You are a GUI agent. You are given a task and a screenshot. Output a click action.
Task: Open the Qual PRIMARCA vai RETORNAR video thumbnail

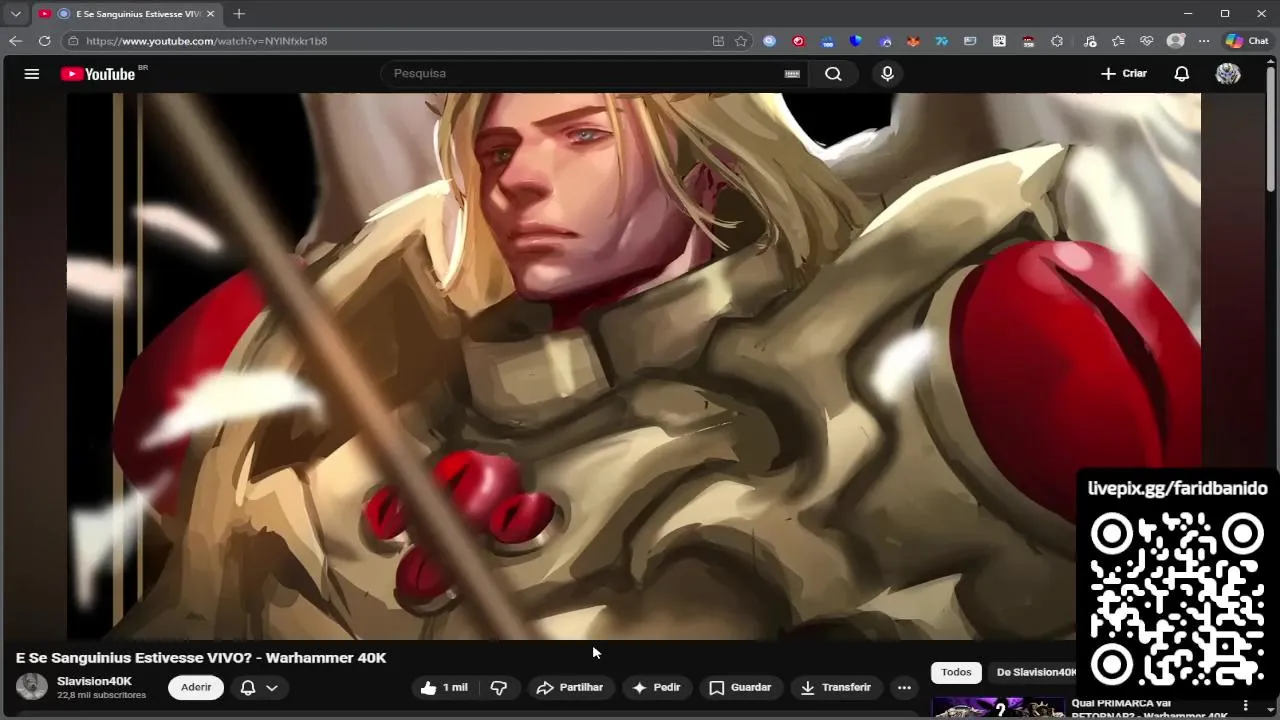click(x=999, y=708)
